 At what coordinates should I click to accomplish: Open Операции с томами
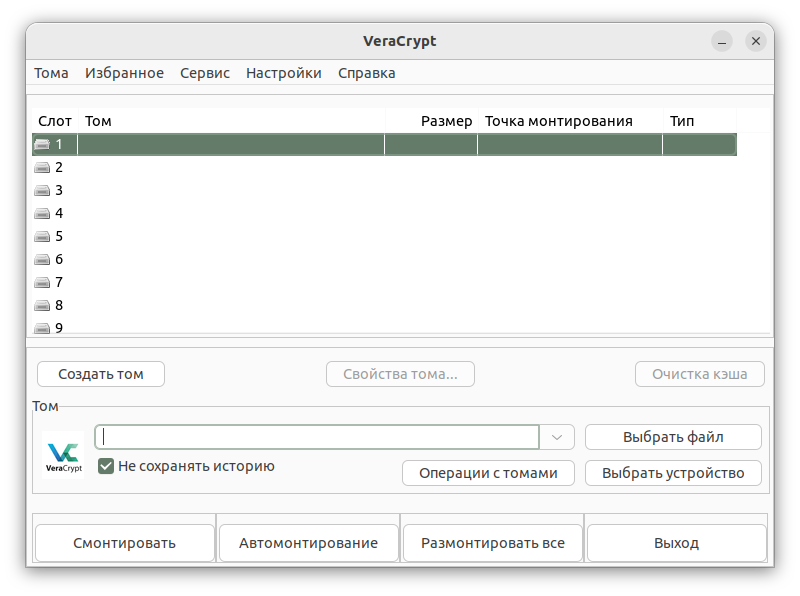(x=488, y=473)
